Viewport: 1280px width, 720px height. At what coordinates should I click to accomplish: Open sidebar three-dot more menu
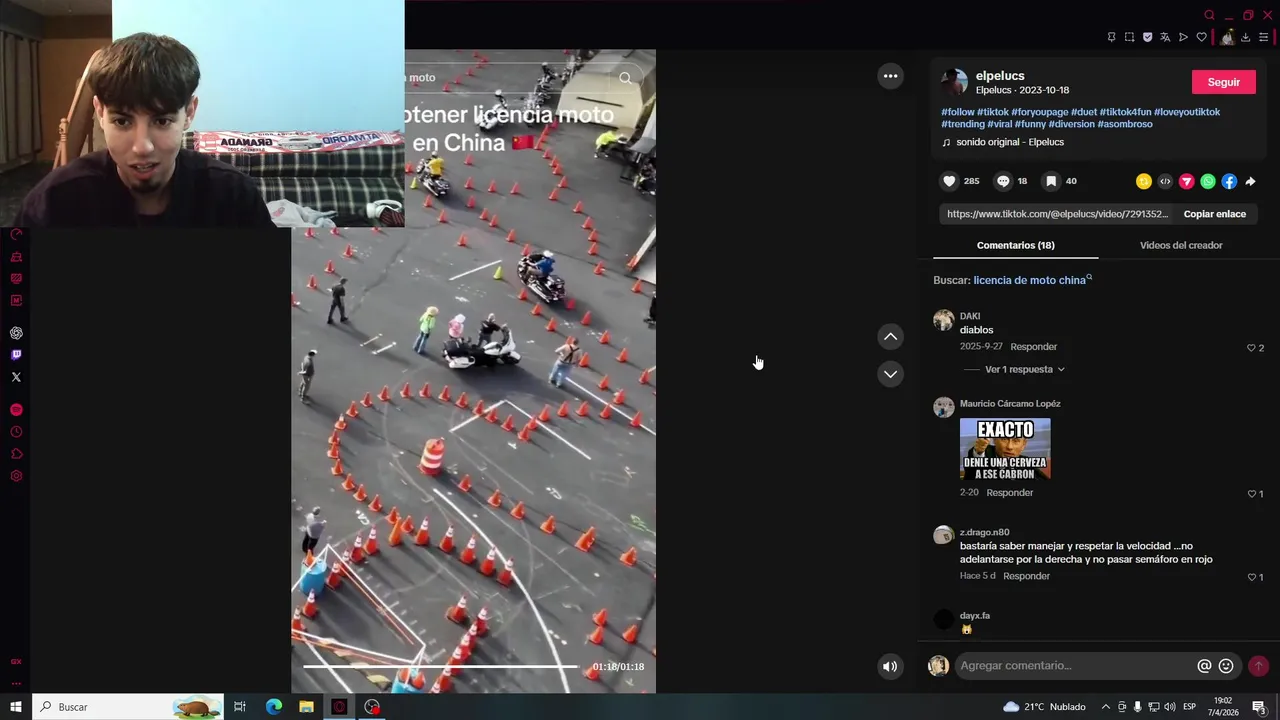tap(16, 684)
